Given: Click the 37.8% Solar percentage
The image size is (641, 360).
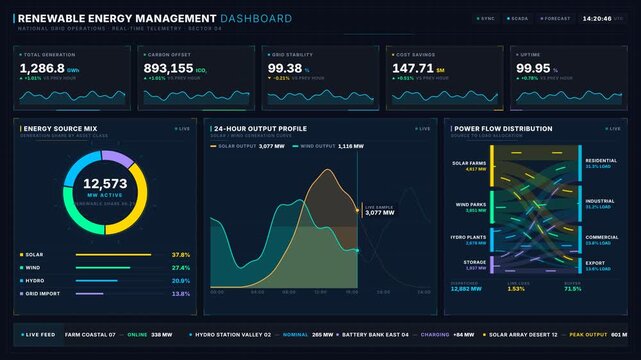Looking at the screenshot, I should coord(181,255).
